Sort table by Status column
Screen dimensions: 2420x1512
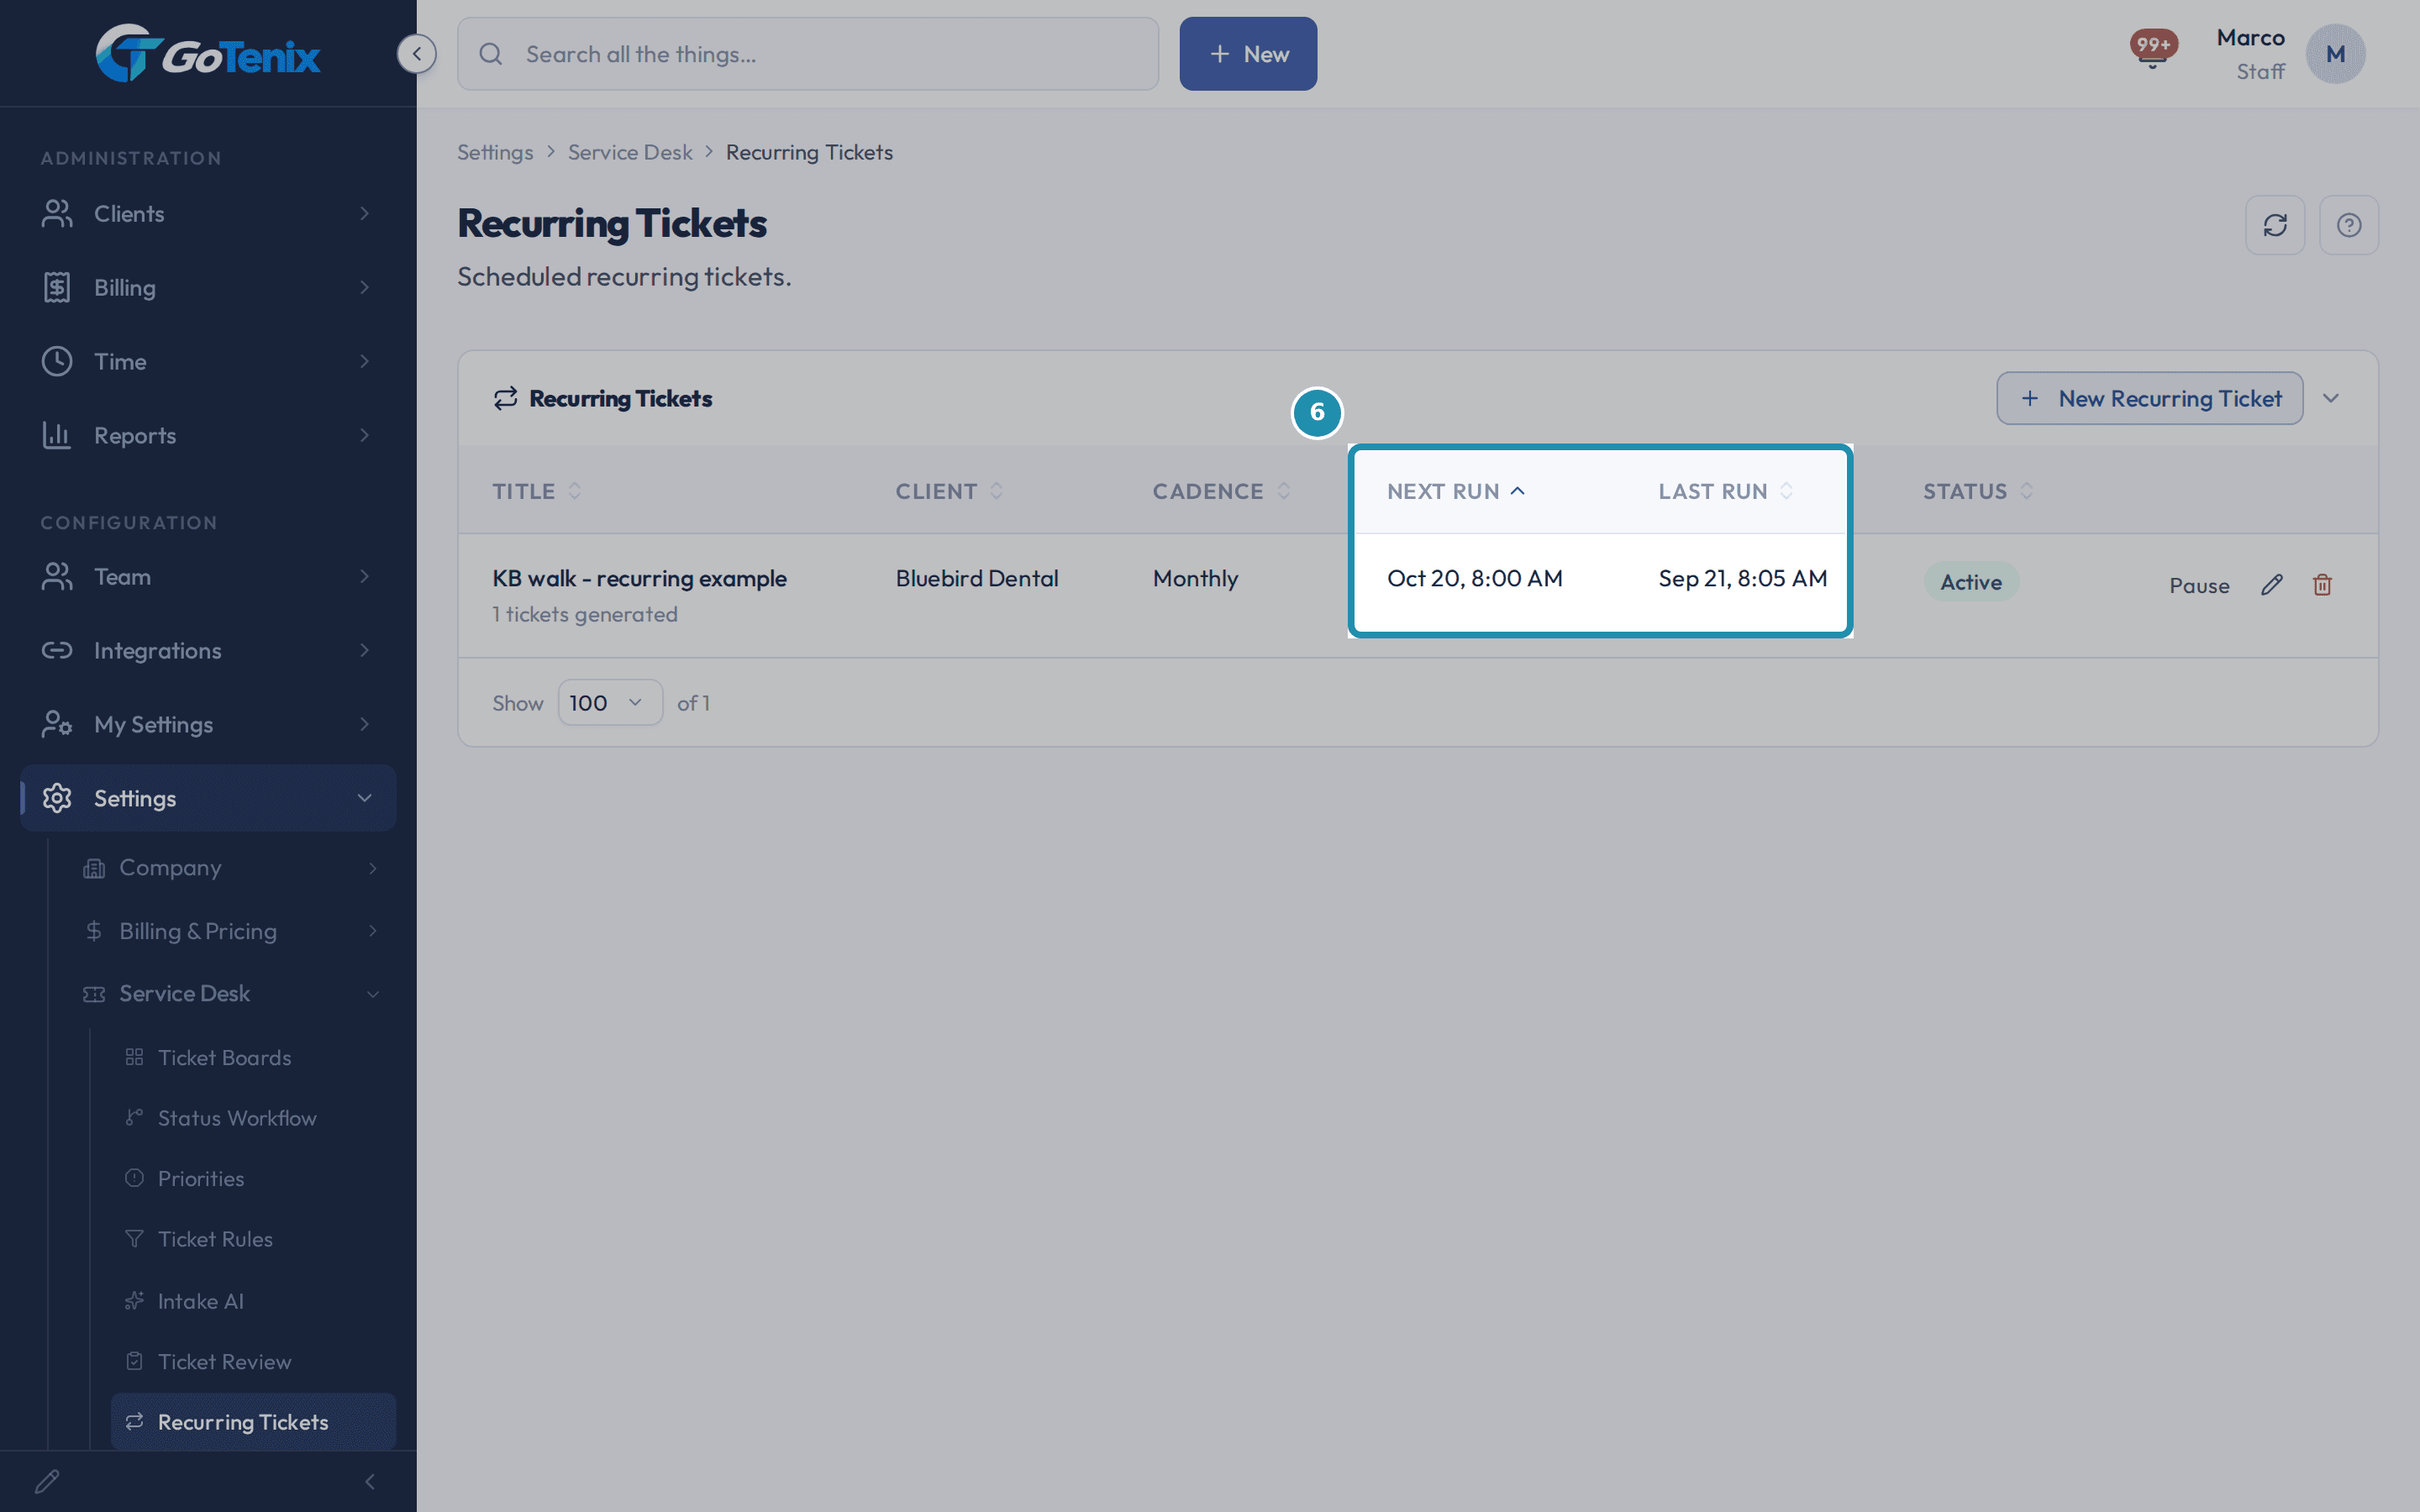[x=1977, y=491]
